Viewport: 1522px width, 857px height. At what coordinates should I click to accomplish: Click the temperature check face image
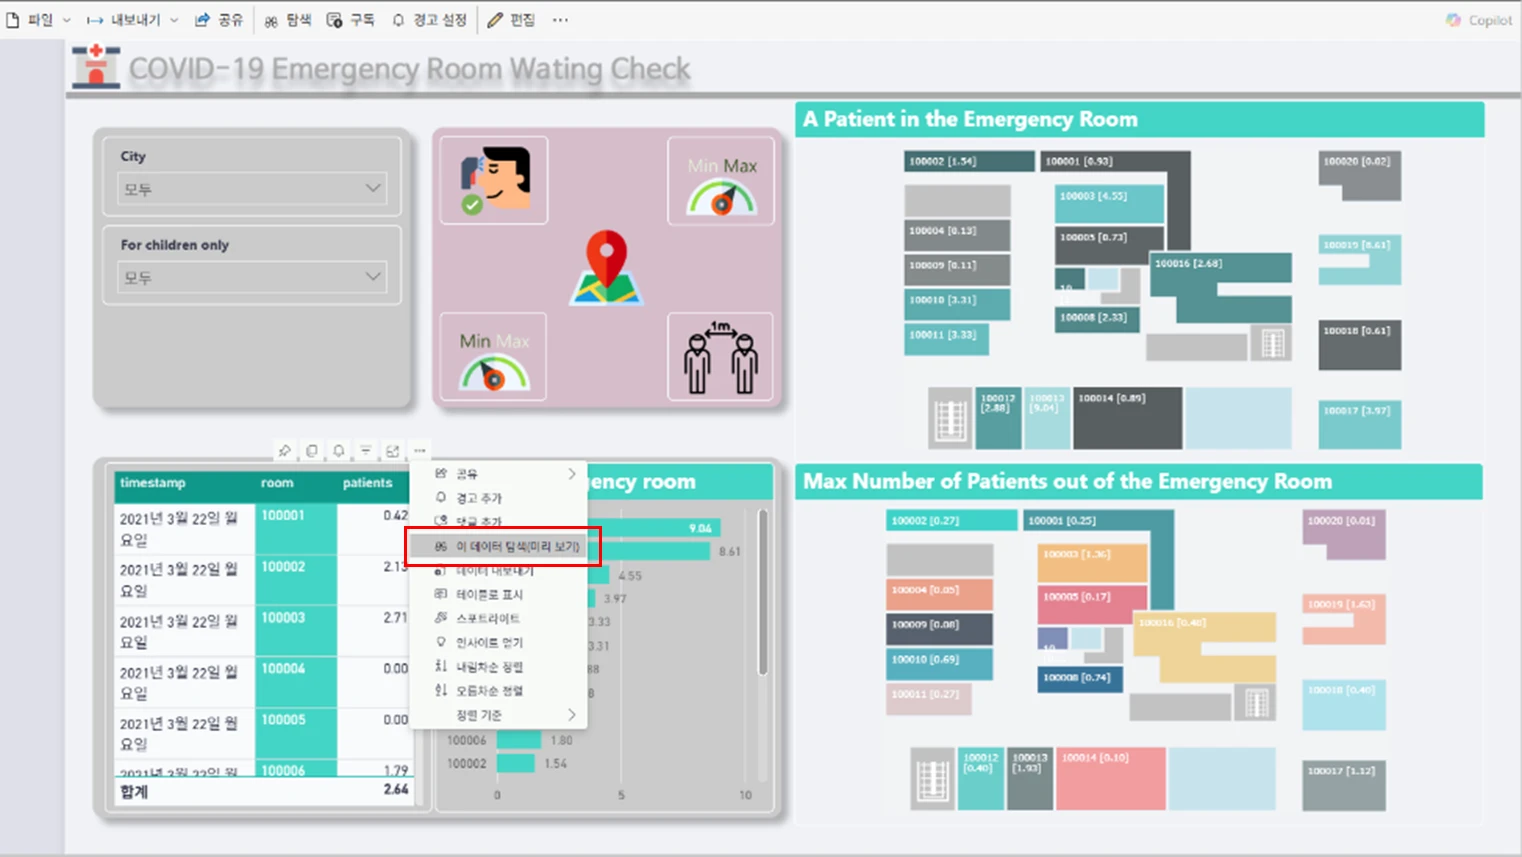[x=495, y=180]
